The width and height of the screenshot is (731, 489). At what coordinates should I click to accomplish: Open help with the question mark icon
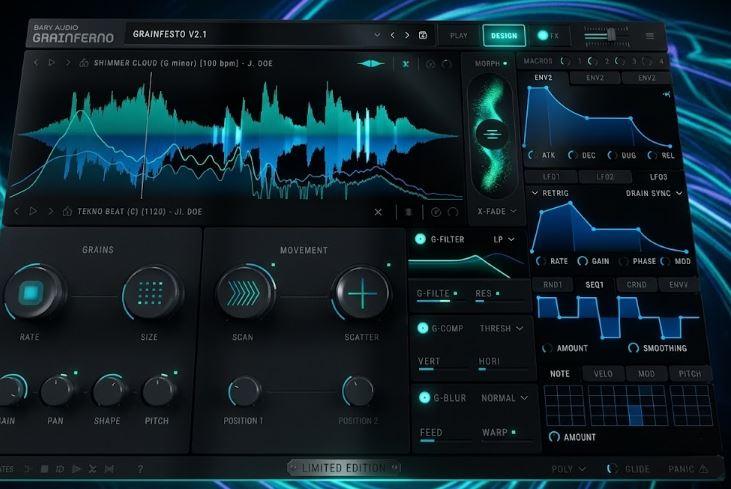(x=140, y=469)
